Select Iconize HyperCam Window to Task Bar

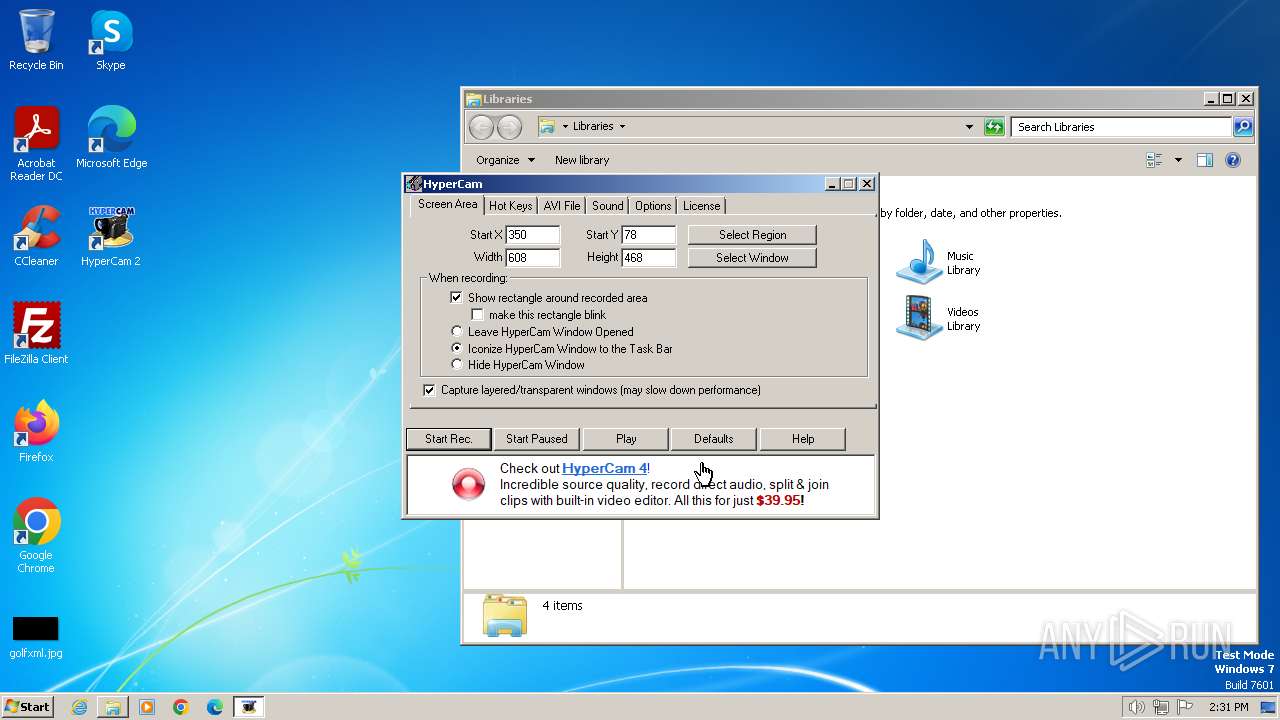coord(457,349)
